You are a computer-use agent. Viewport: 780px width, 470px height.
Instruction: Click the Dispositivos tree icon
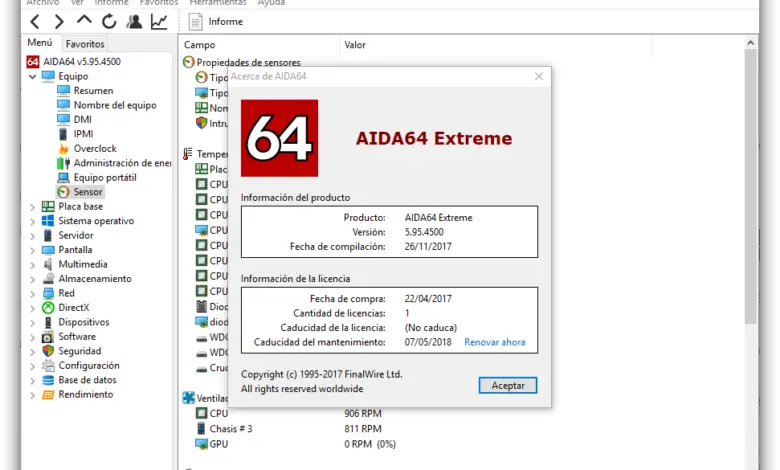(x=48, y=322)
